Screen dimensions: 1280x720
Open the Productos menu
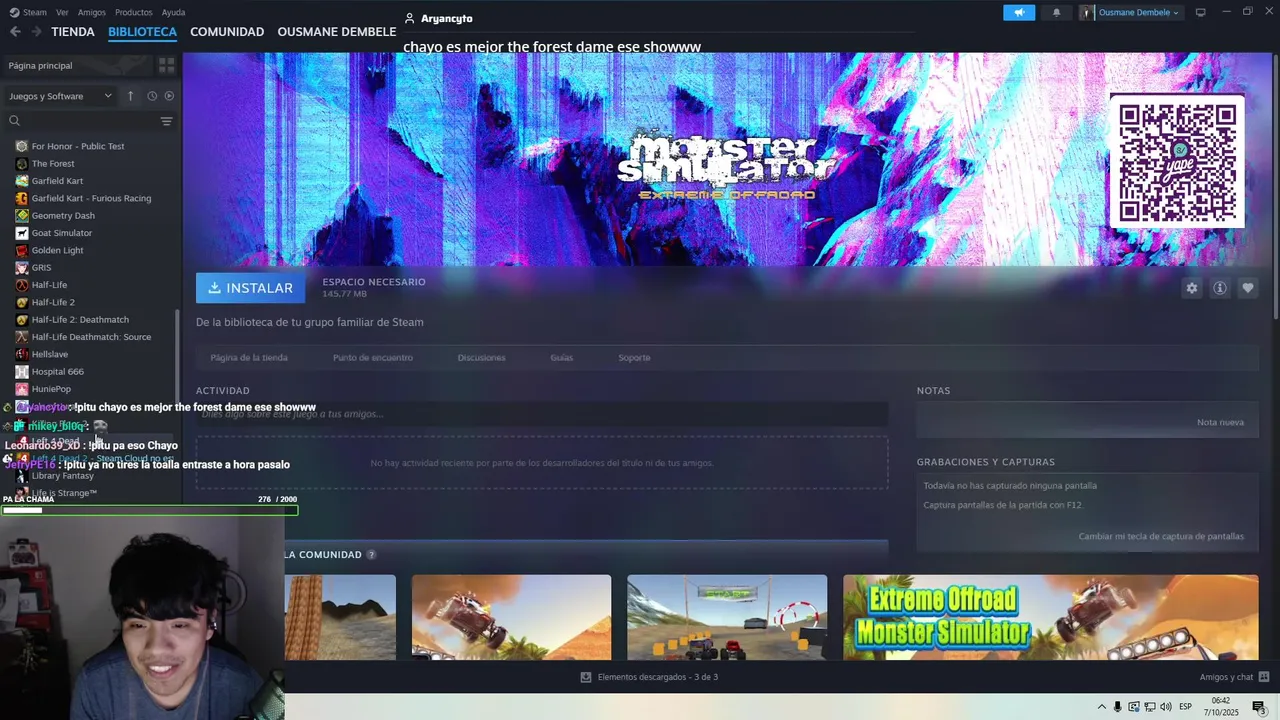coord(134,12)
